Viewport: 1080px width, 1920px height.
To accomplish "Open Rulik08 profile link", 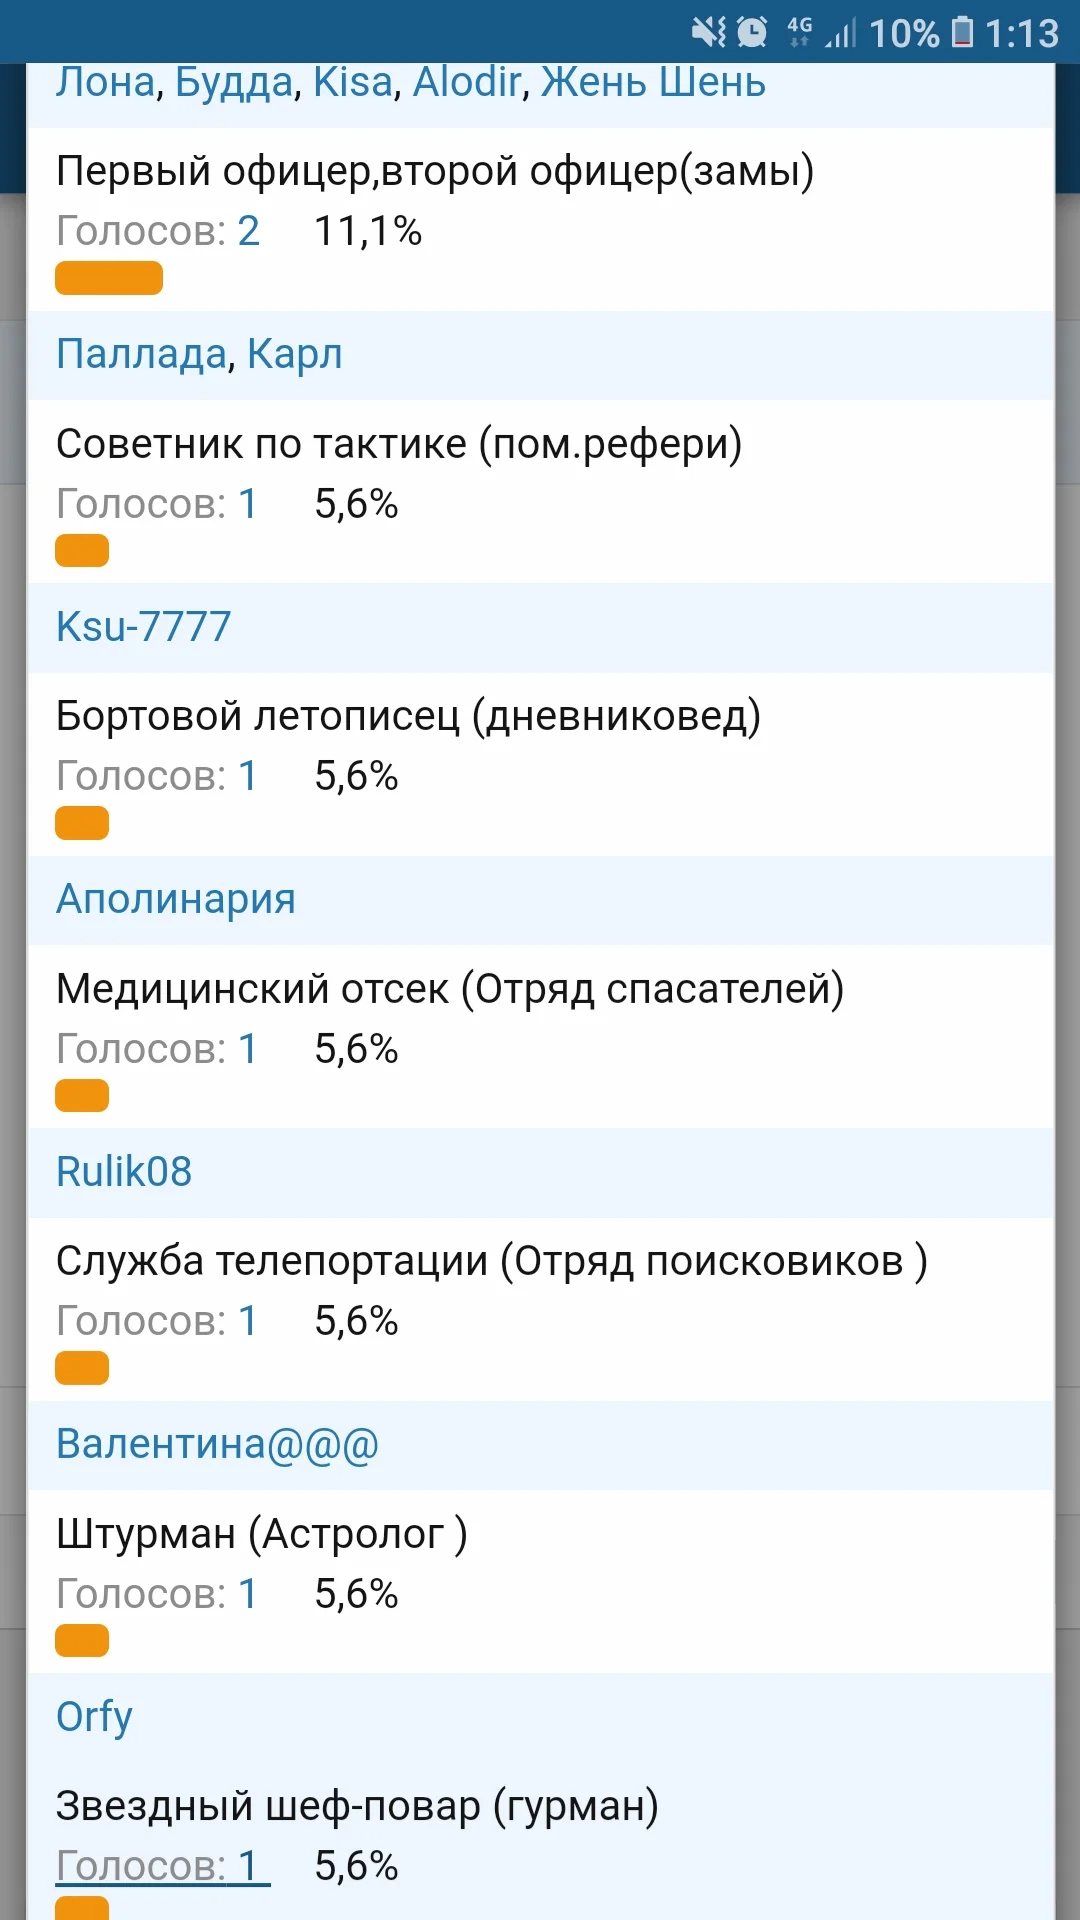I will (124, 1172).
